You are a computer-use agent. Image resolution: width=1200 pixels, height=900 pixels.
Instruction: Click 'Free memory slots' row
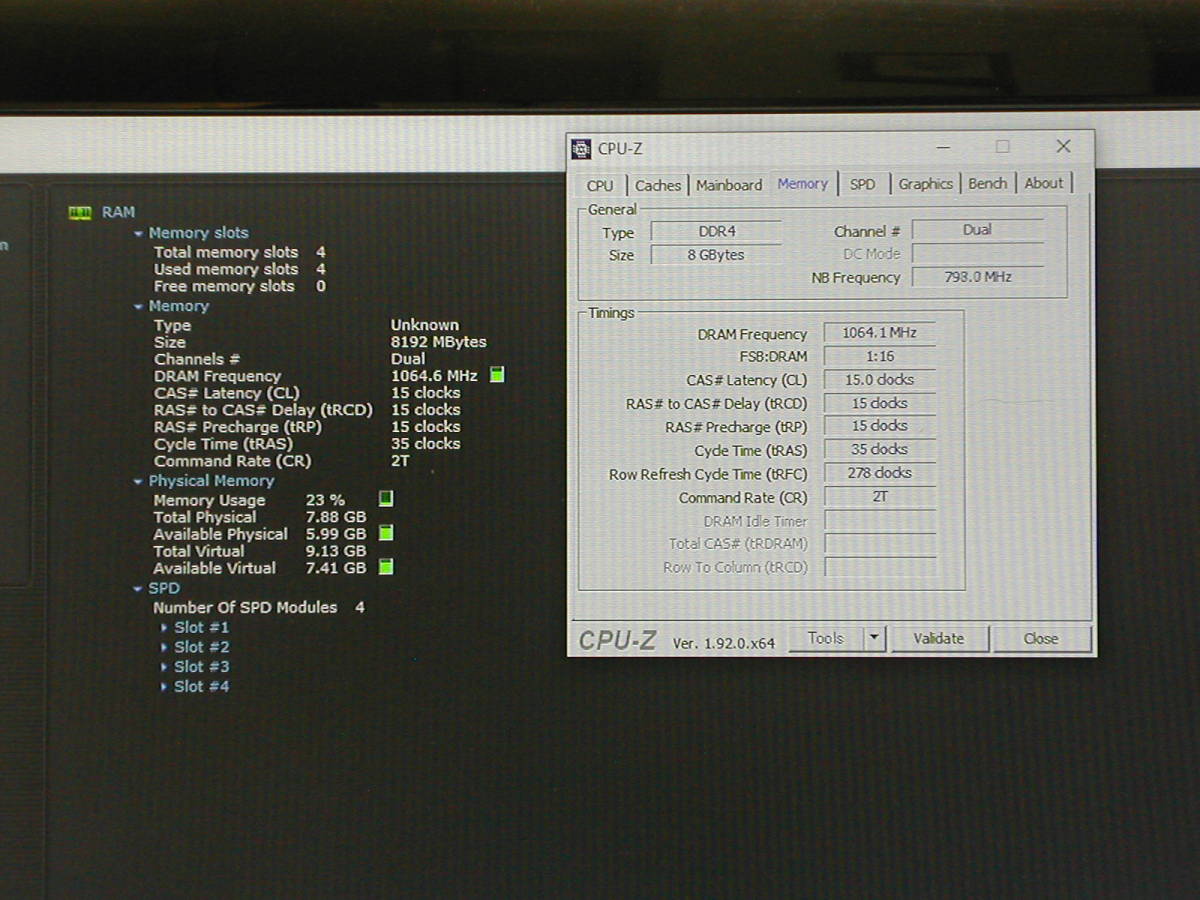[239, 286]
